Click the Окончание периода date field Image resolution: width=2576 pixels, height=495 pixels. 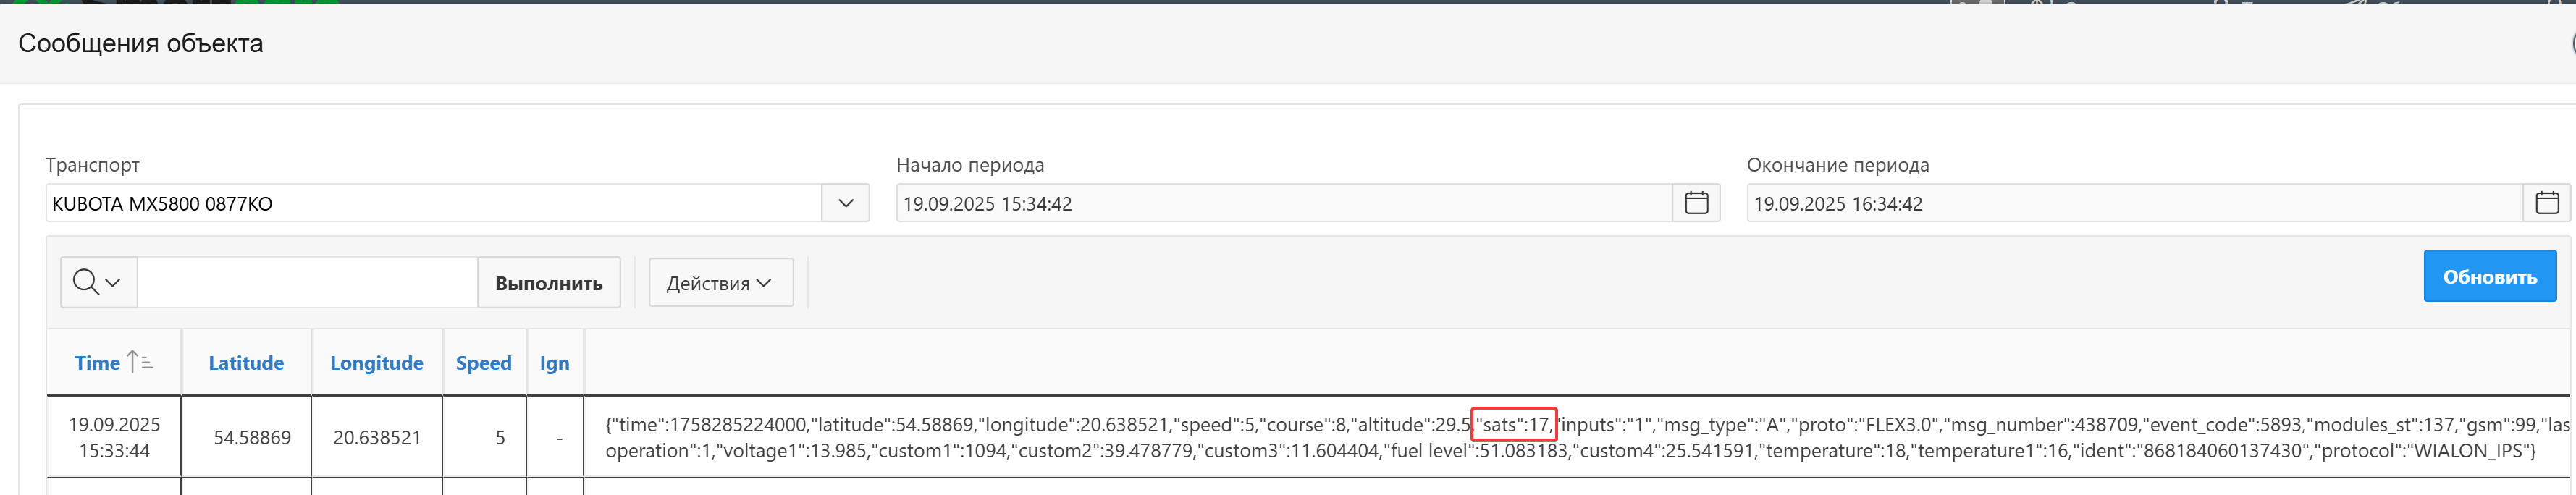click(x=2133, y=203)
